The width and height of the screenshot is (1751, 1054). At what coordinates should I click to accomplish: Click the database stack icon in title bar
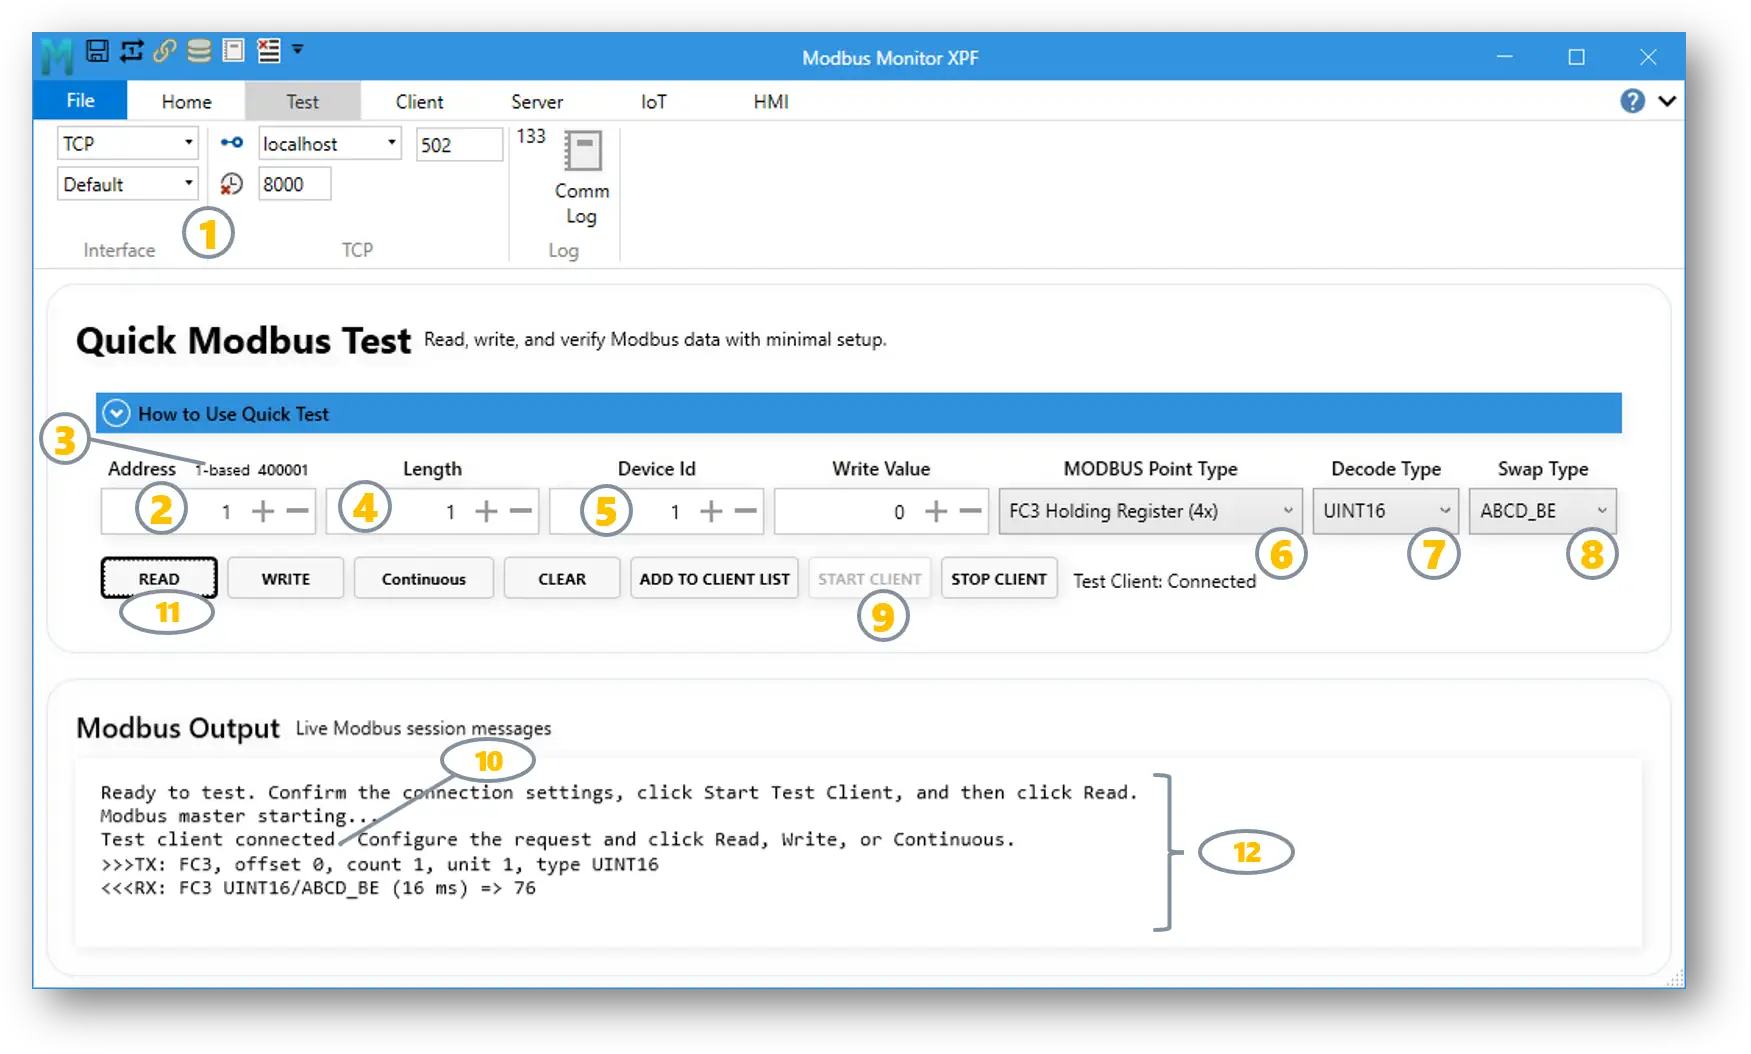199,51
